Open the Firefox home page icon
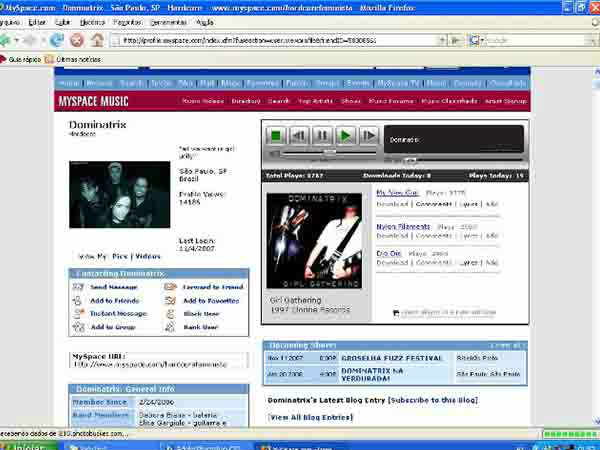This screenshot has height=450, width=600. [97, 40]
